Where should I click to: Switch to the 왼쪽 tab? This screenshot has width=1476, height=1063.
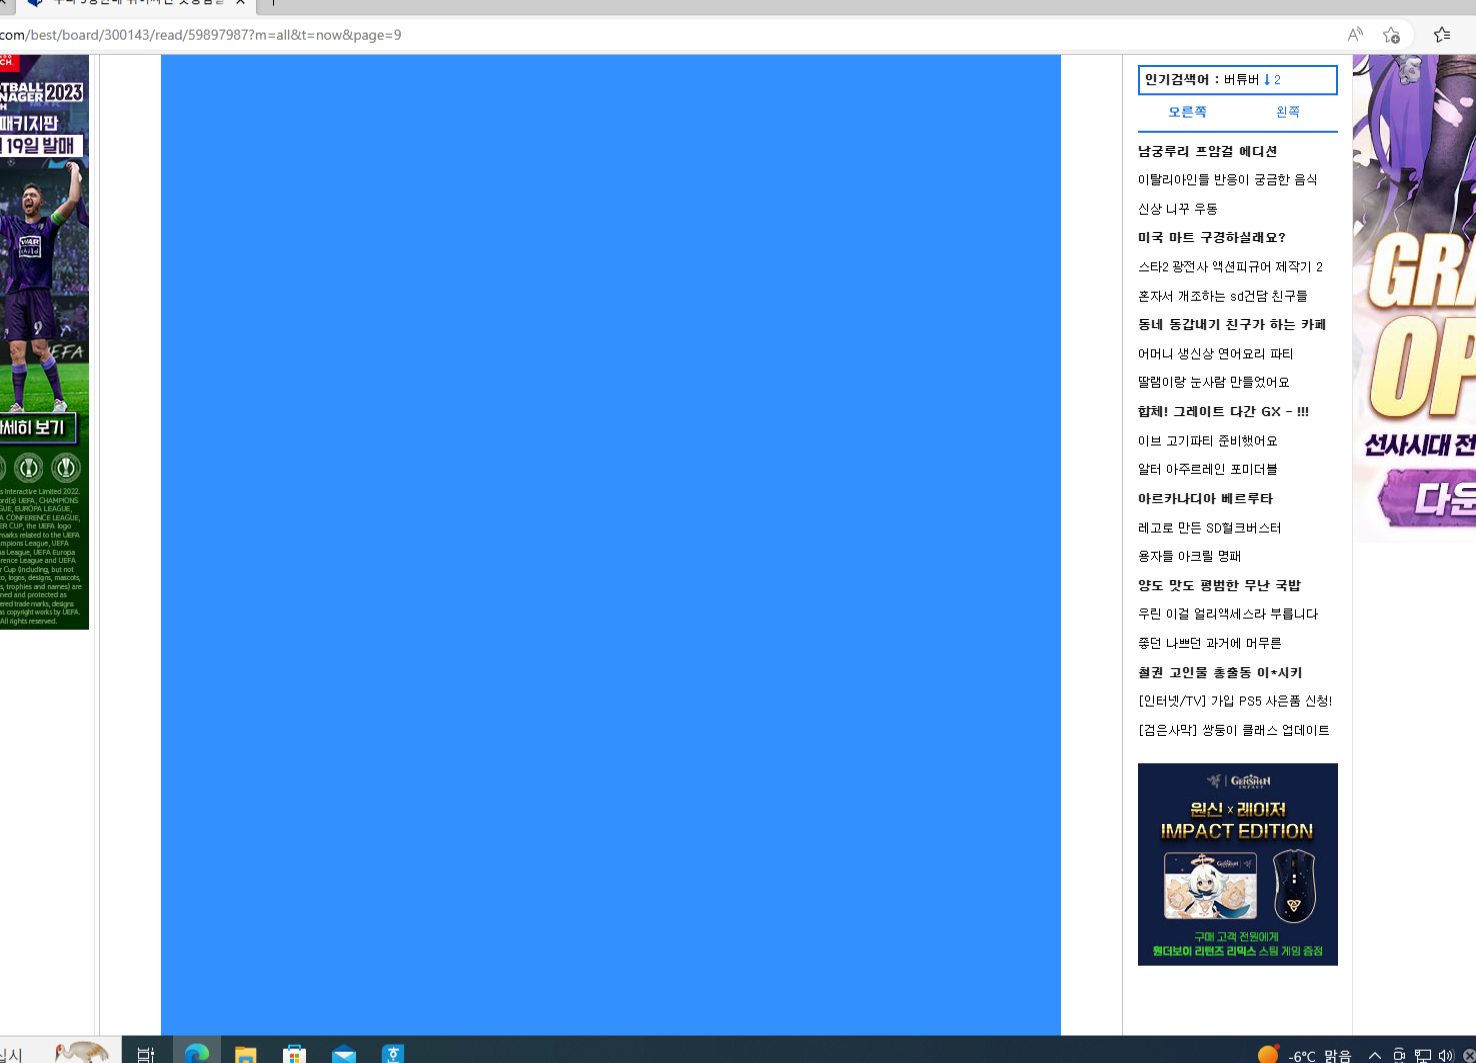[1288, 112]
